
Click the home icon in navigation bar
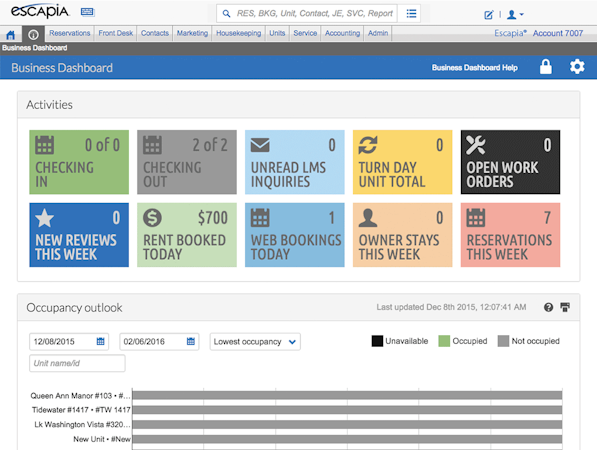[11, 35]
